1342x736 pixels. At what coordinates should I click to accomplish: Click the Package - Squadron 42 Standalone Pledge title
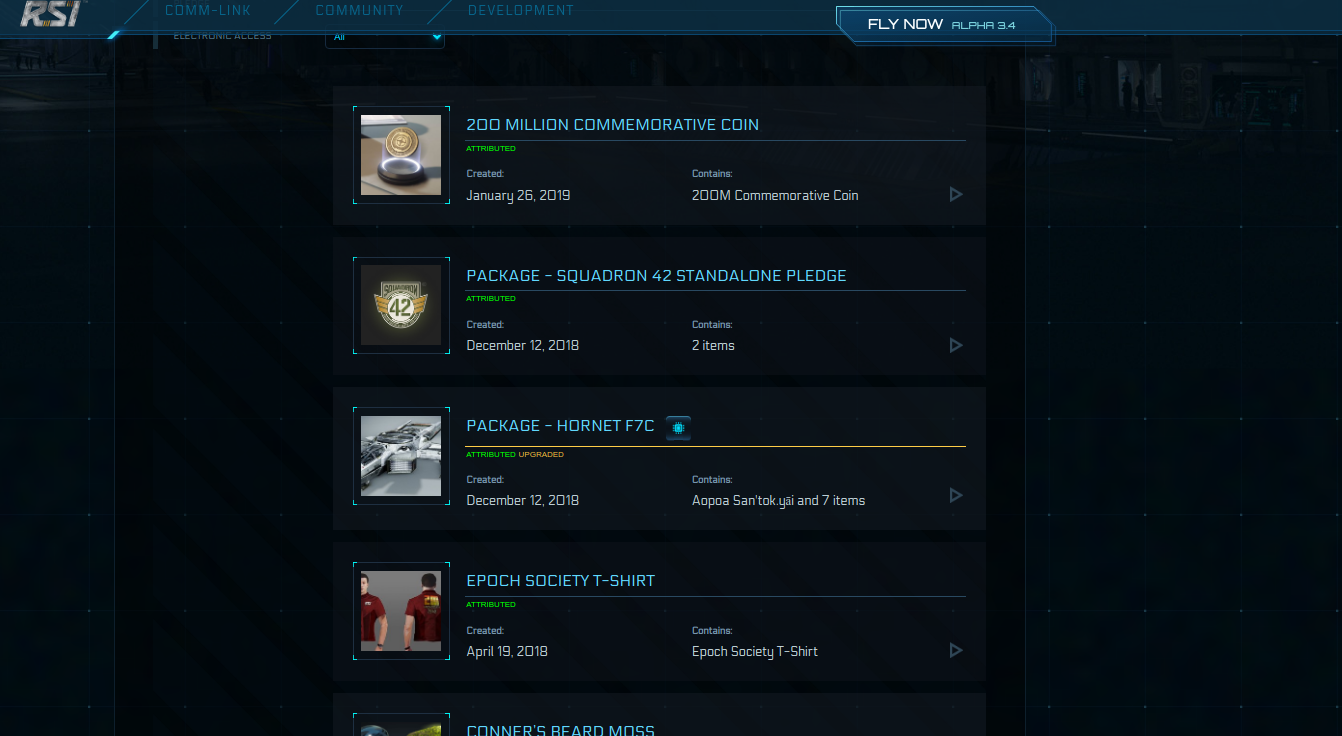(x=656, y=276)
